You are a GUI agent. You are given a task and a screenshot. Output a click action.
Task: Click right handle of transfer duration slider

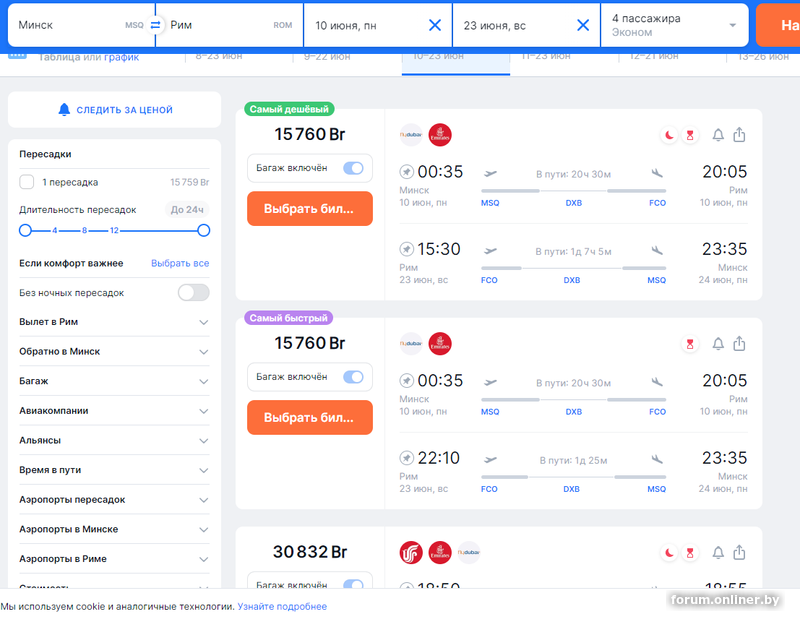(204, 230)
